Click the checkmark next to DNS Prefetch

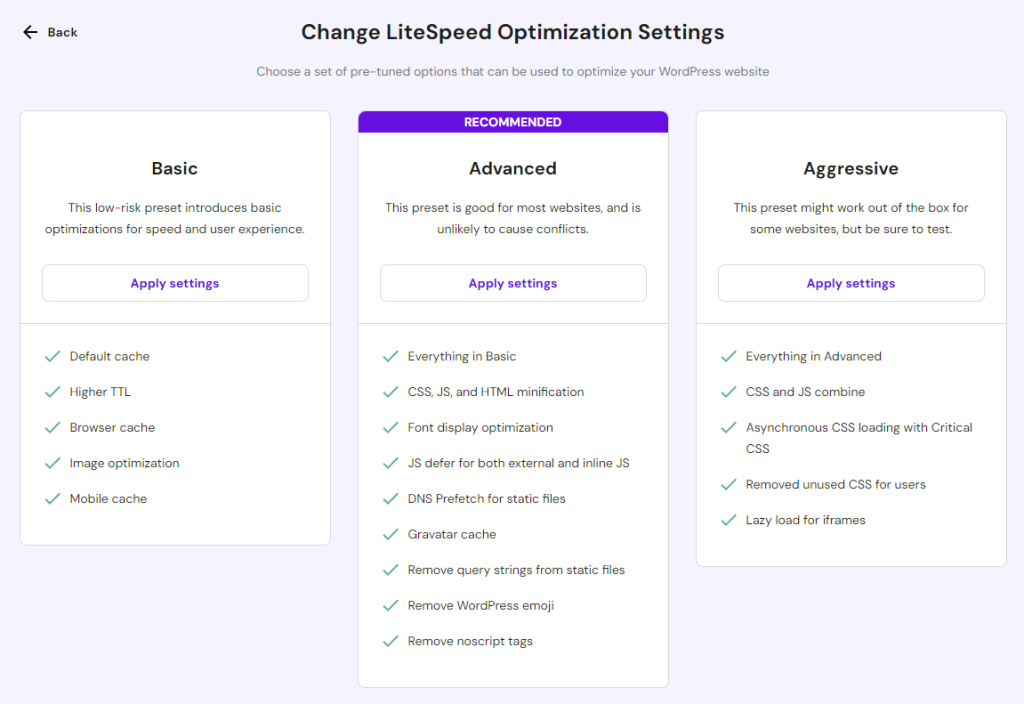tap(390, 498)
